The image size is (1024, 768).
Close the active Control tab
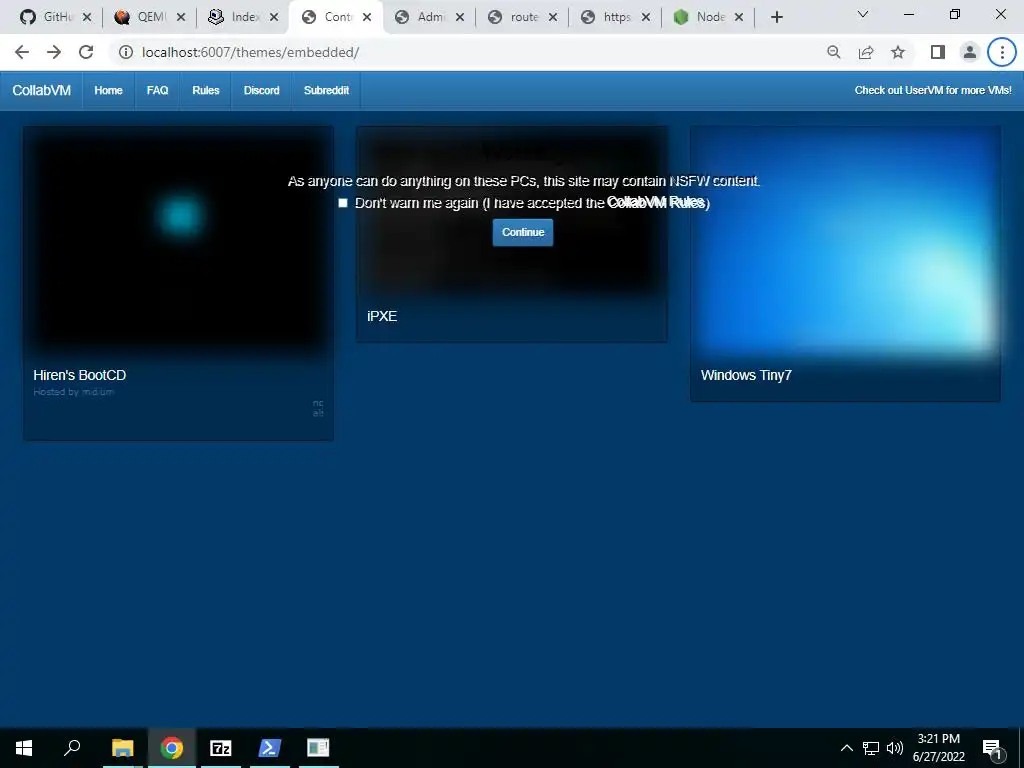coord(367,18)
